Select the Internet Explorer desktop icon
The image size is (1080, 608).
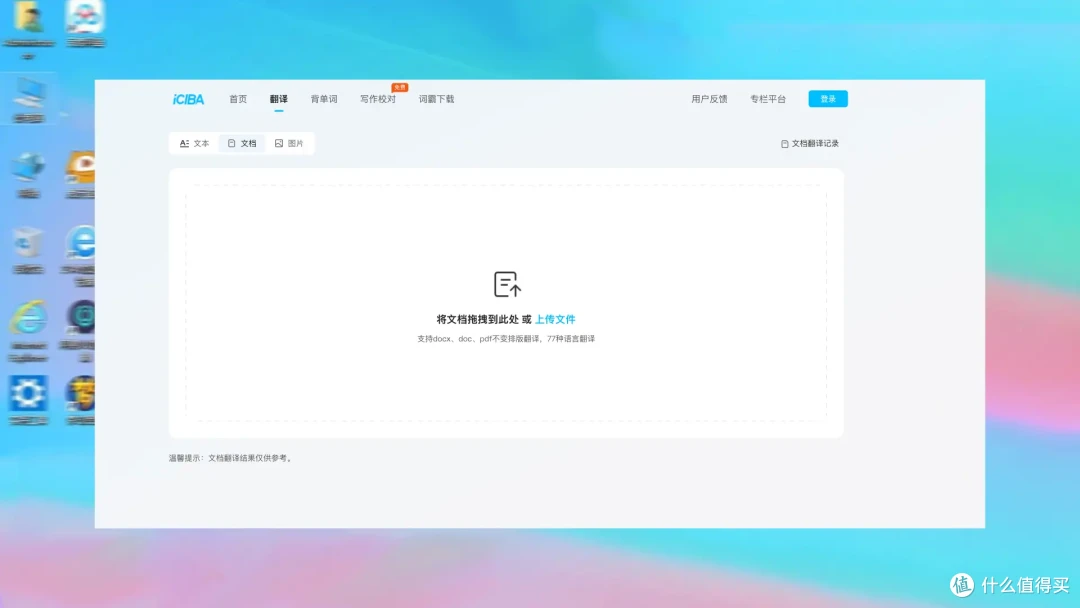click(x=28, y=319)
